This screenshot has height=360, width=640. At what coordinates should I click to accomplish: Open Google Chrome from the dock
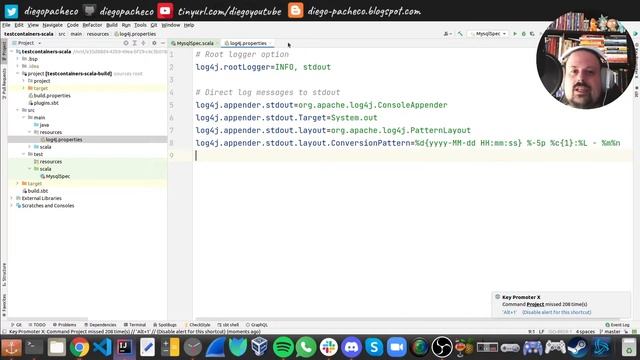point(79,347)
